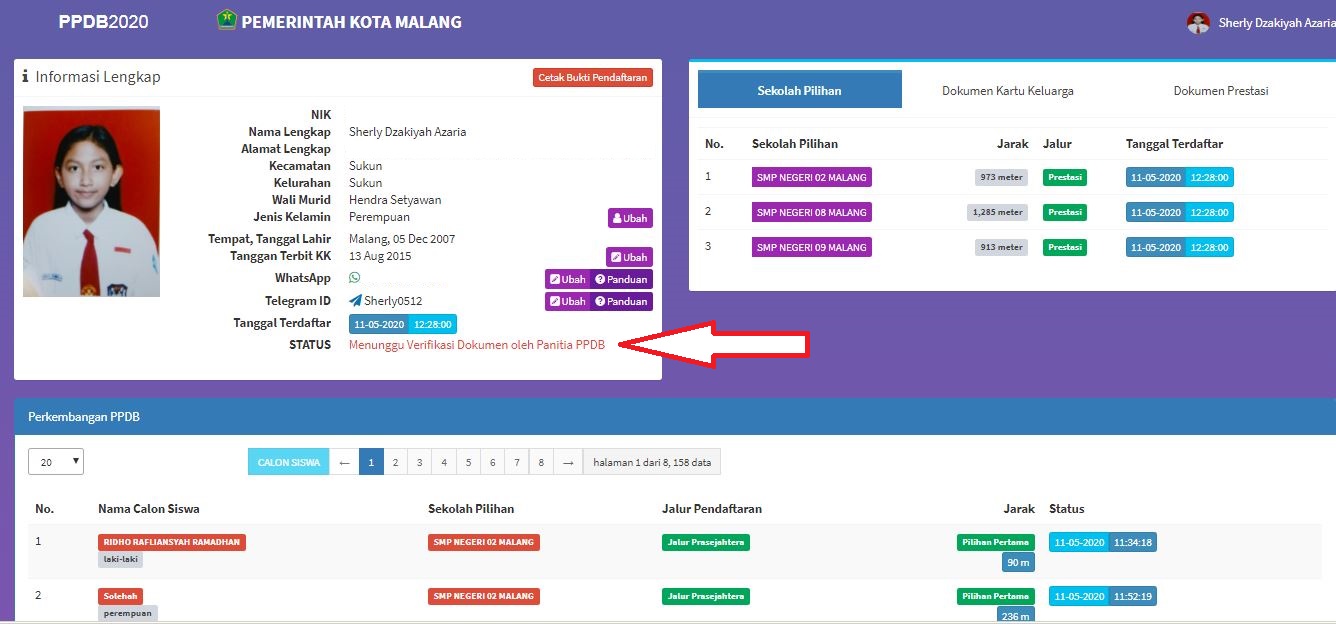Click the info icon beside Informasi Lengkap
The width and height of the screenshot is (1336, 624).
pos(24,75)
